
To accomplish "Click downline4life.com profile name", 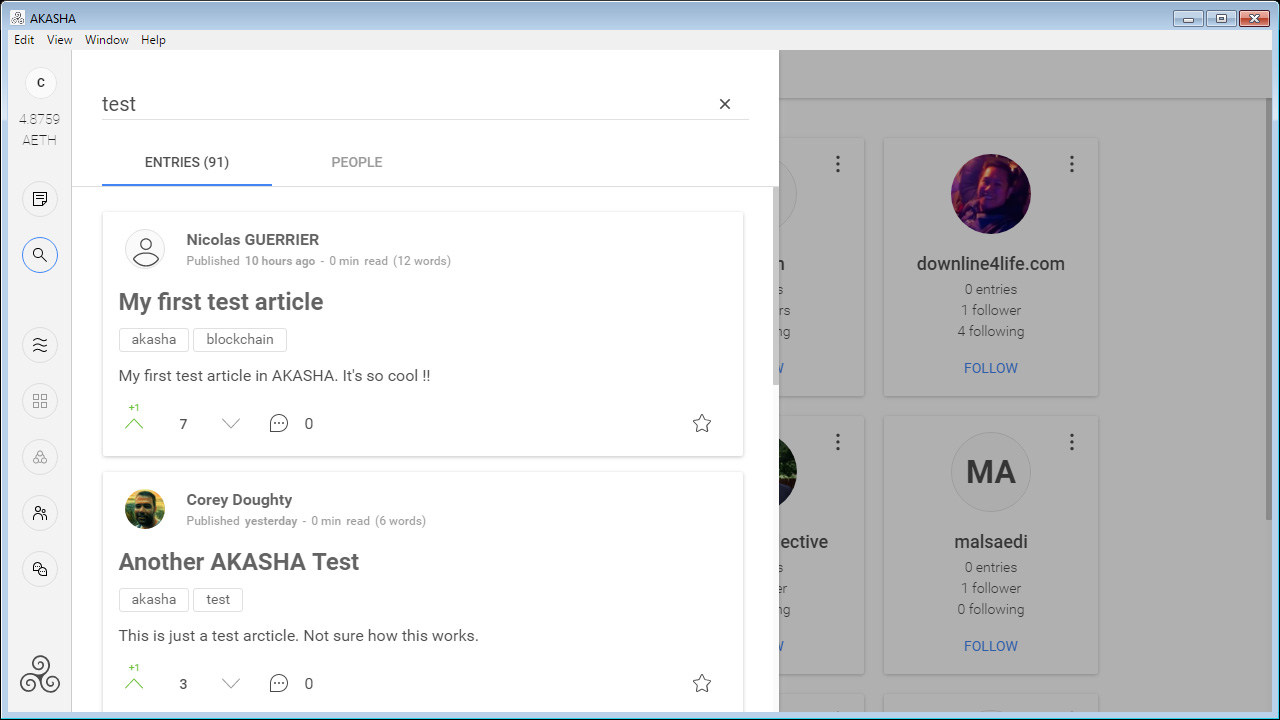I will 991,264.
